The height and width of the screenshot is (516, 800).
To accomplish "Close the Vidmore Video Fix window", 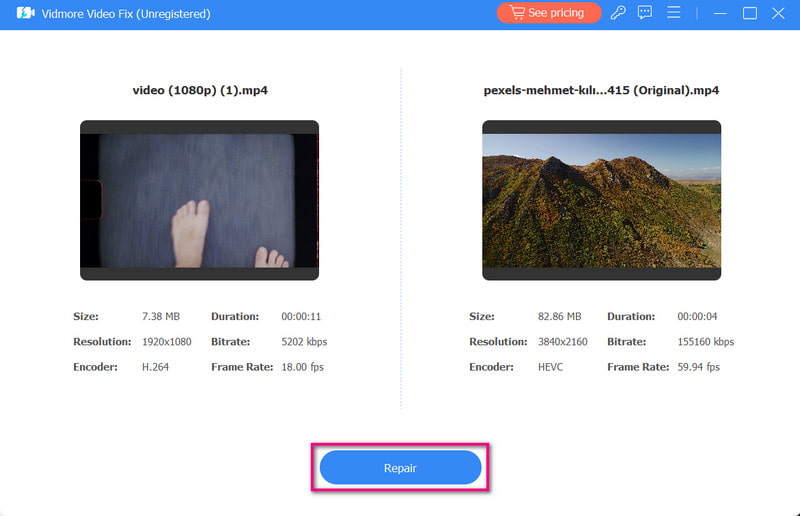I will click(x=779, y=13).
